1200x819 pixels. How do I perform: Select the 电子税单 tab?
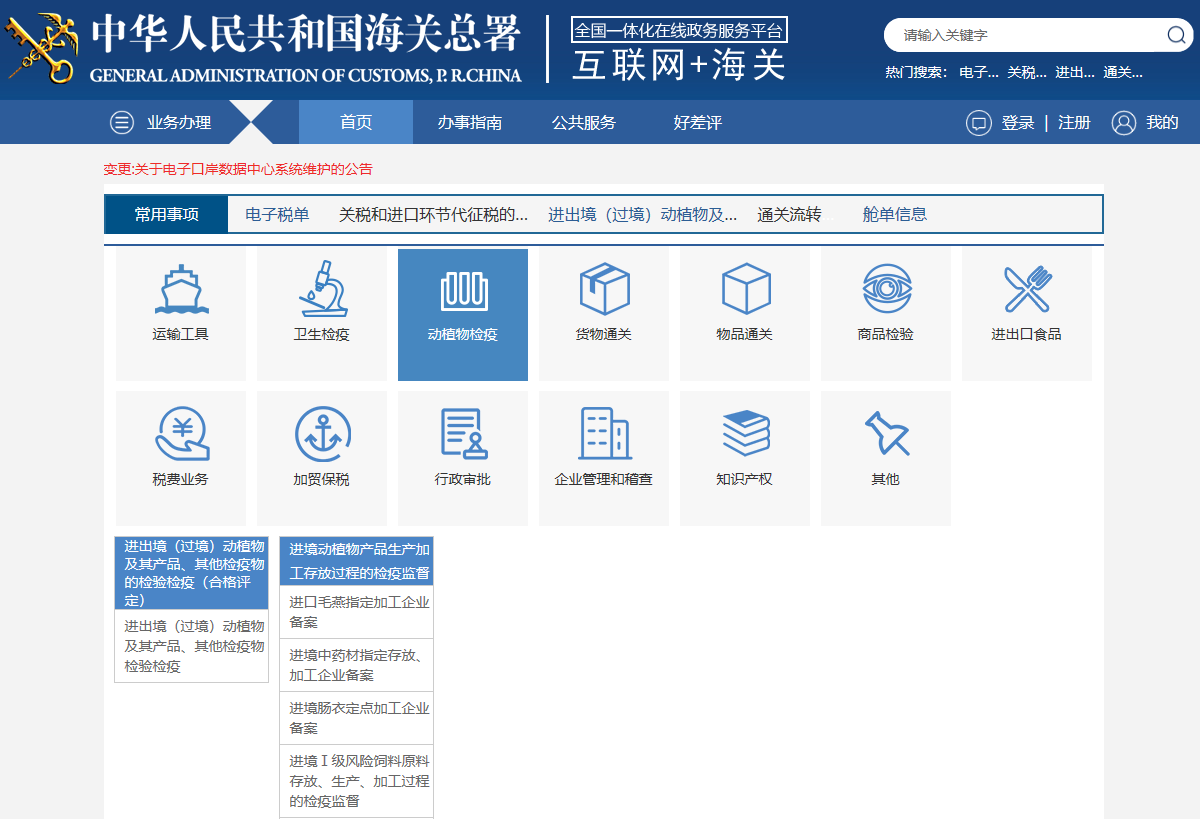click(x=277, y=214)
